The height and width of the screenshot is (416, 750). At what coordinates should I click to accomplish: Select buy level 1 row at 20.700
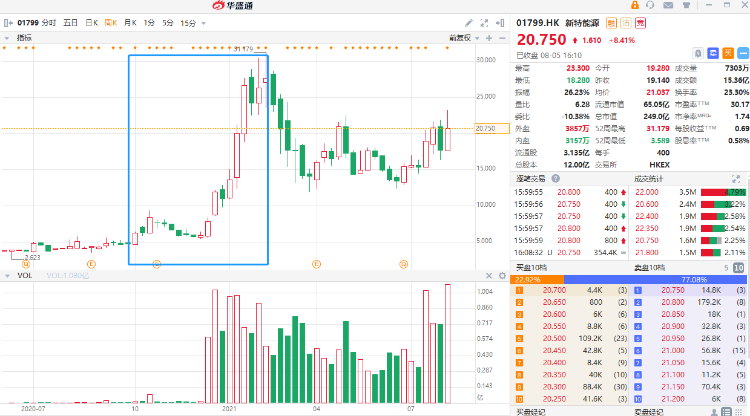tap(570, 290)
